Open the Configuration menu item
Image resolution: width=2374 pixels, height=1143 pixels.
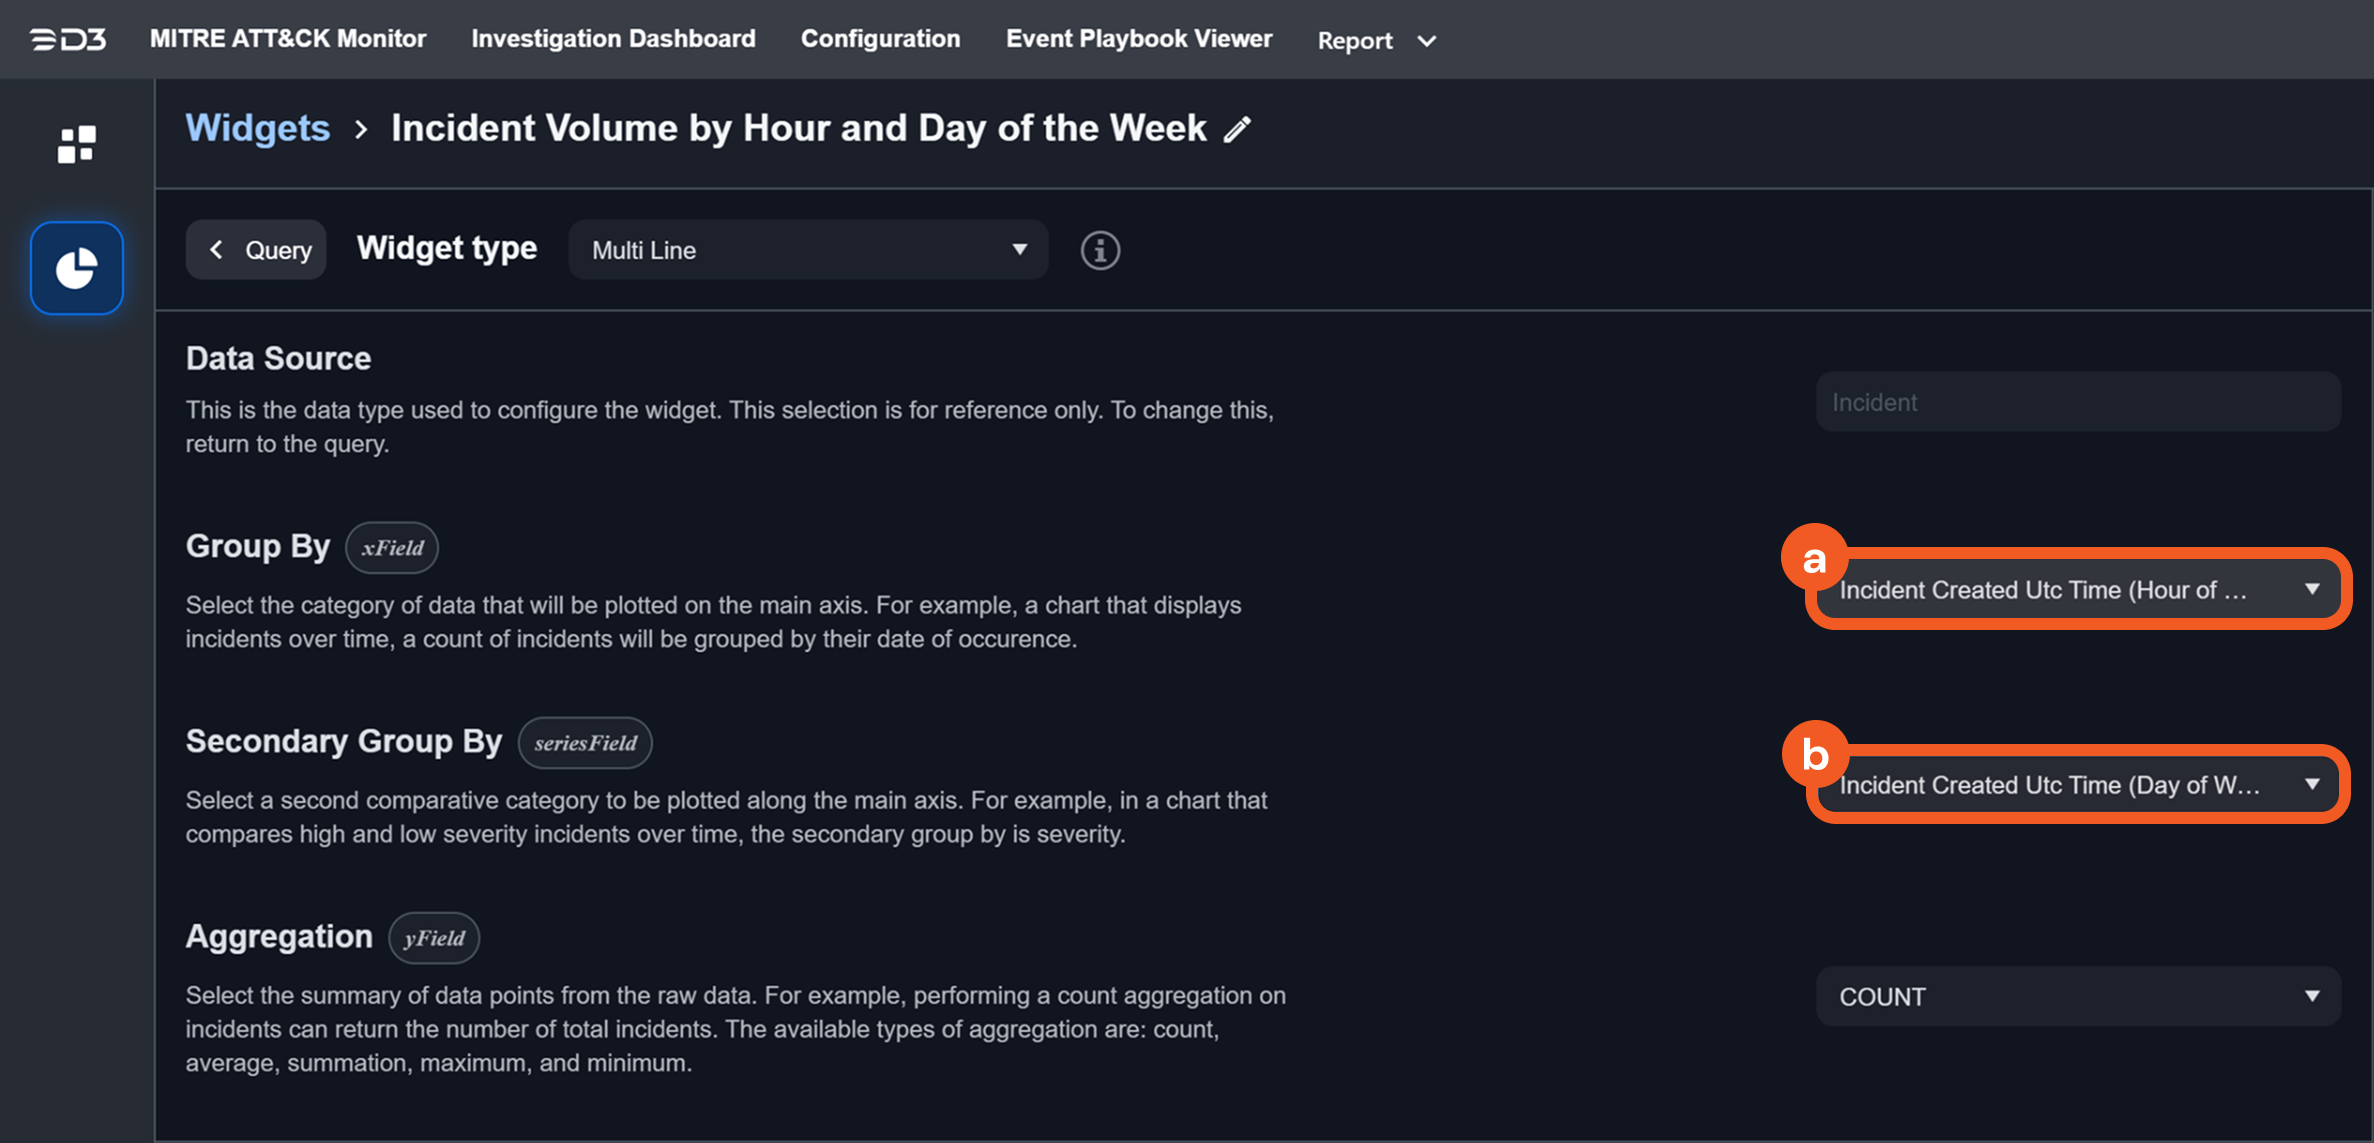(x=880, y=39)
